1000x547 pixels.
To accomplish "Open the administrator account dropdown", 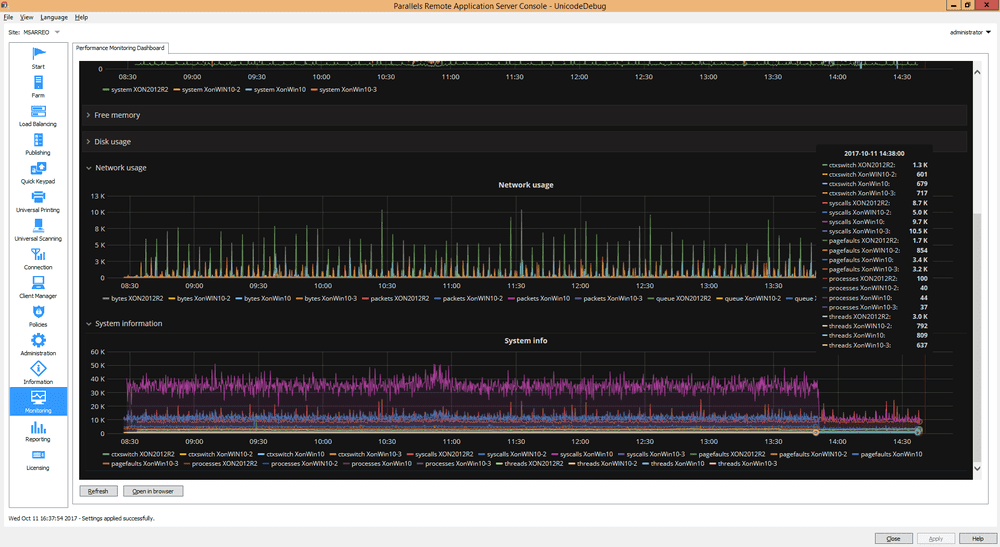I will (970, 32).
